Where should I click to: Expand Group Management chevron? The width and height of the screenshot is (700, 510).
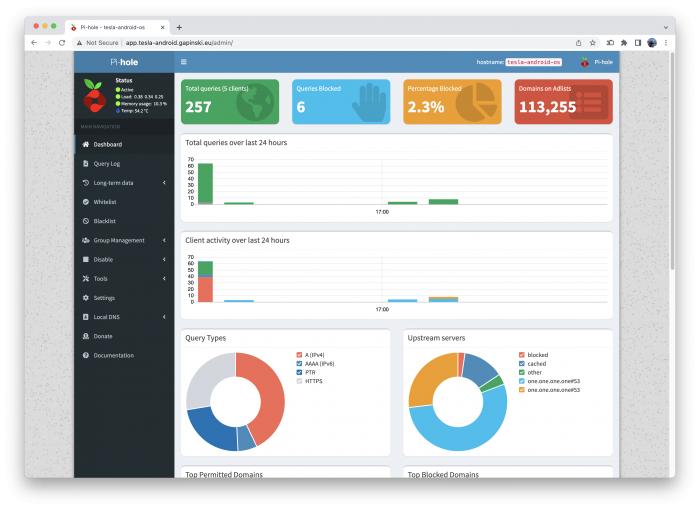[x=164, y=240]
